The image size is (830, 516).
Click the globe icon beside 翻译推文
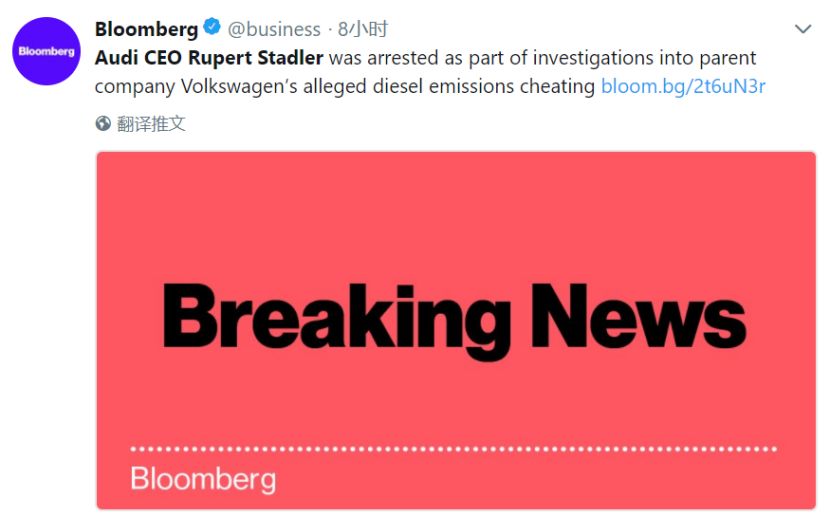[x=103, y=124]
